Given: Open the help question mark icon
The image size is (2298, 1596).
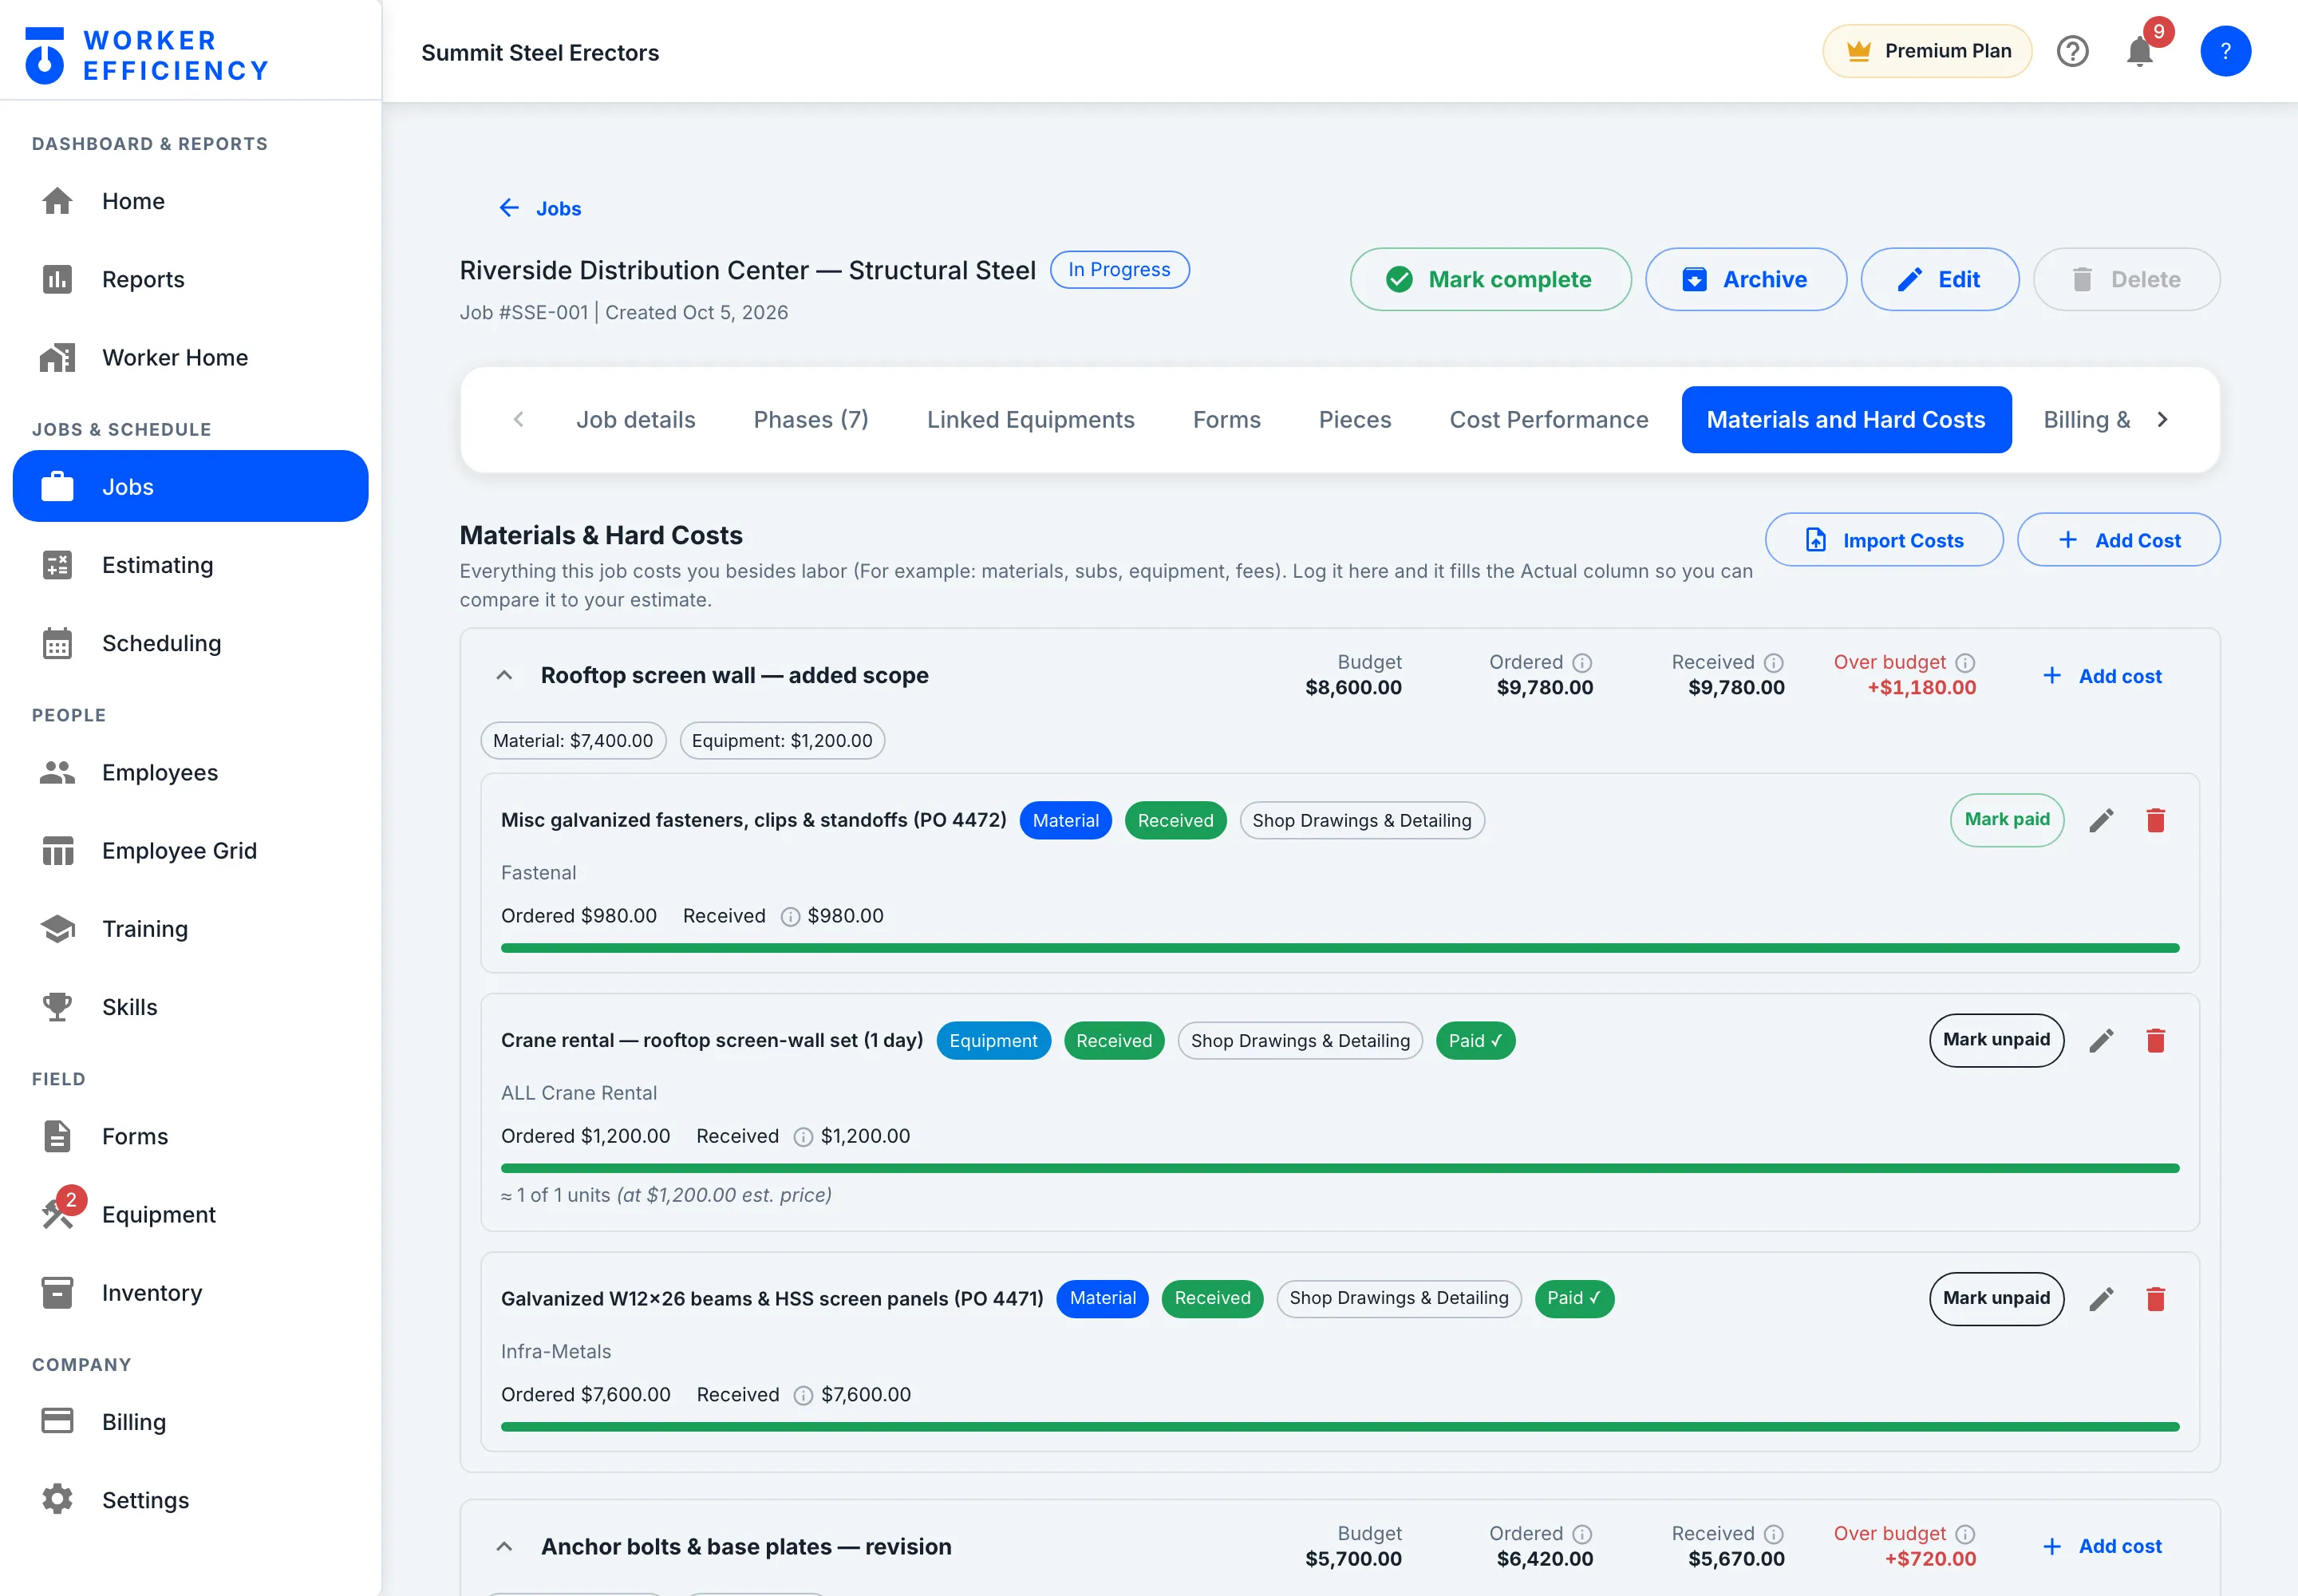Looking at the screenshot, I should tap(2072, 51).
